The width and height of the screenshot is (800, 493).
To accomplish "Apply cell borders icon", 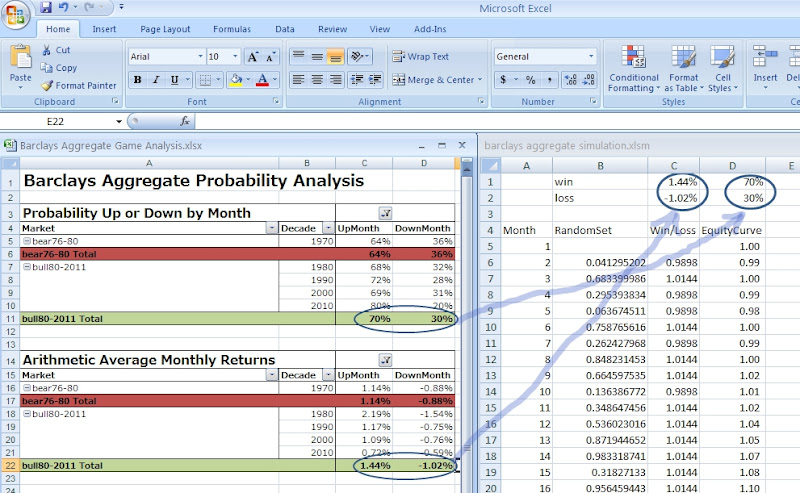I will pos(205,80).
